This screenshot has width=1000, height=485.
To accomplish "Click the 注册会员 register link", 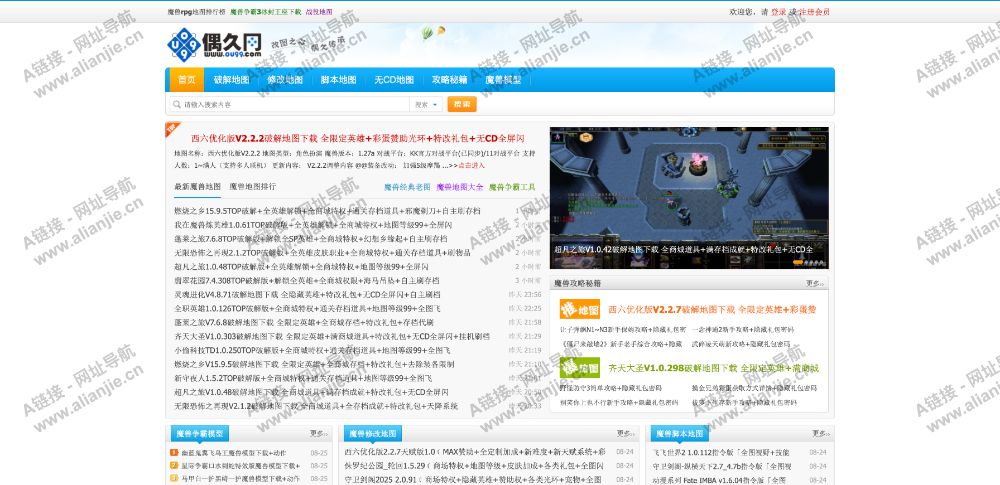I will (814, 11).
